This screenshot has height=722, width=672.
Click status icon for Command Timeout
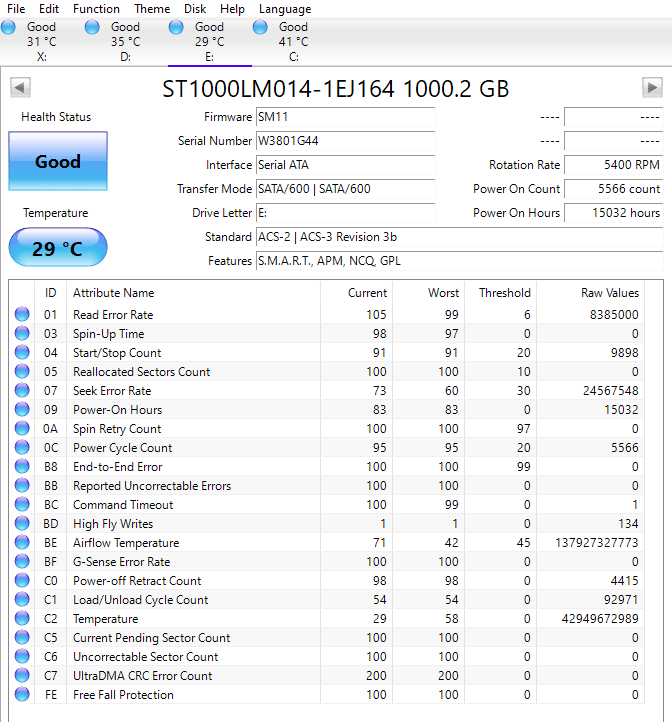tap(22, 504)
